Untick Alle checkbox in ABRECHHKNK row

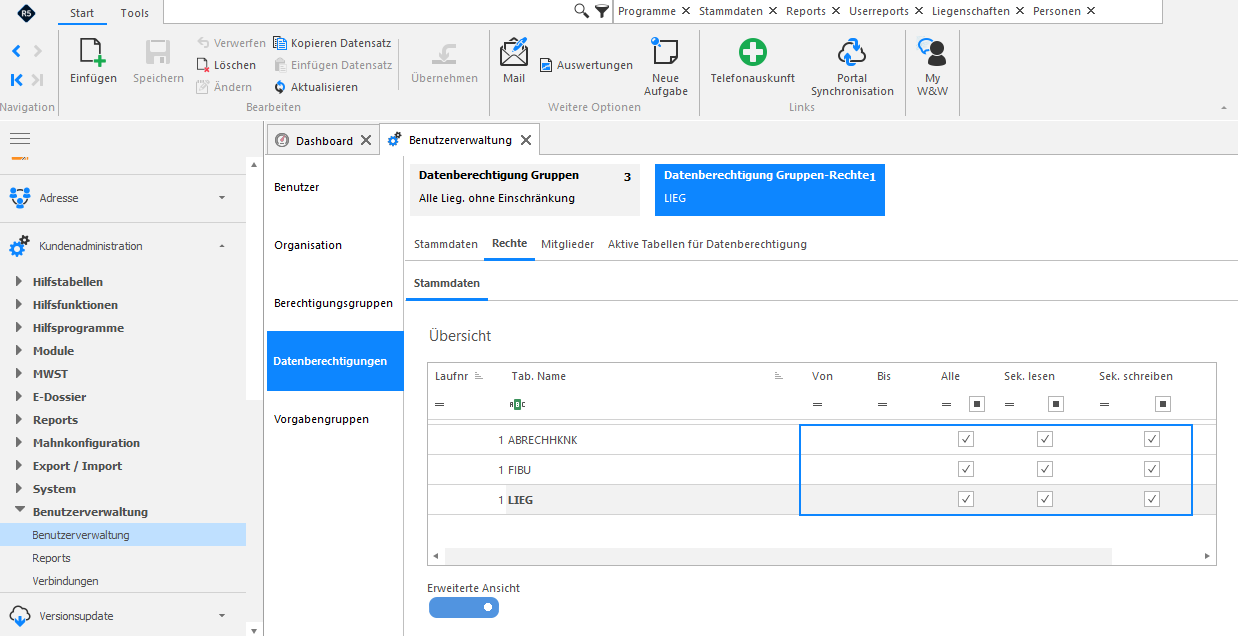[x=965, y=439]
